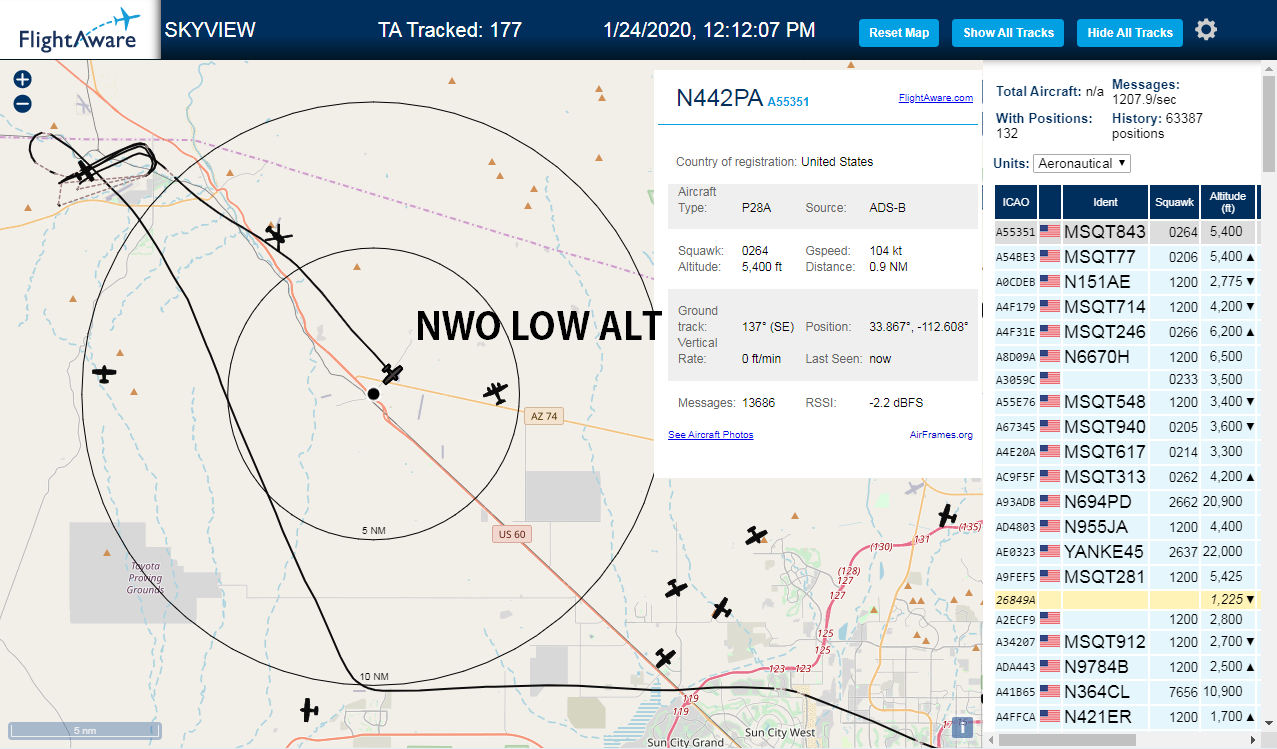Select MSQT714 aircraft row
This screenshot has width=1277, height=749.
click(1127, 306)
